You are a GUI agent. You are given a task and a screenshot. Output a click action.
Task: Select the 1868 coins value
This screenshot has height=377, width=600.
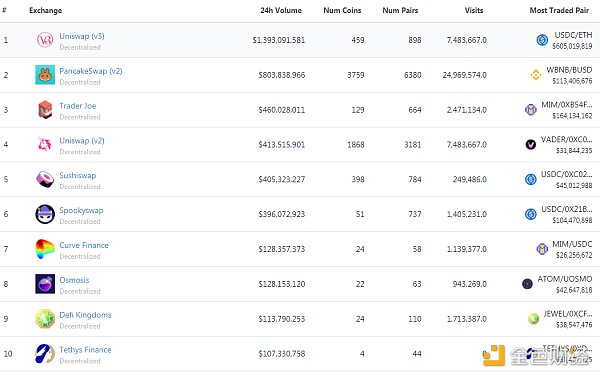pos(355,145)
